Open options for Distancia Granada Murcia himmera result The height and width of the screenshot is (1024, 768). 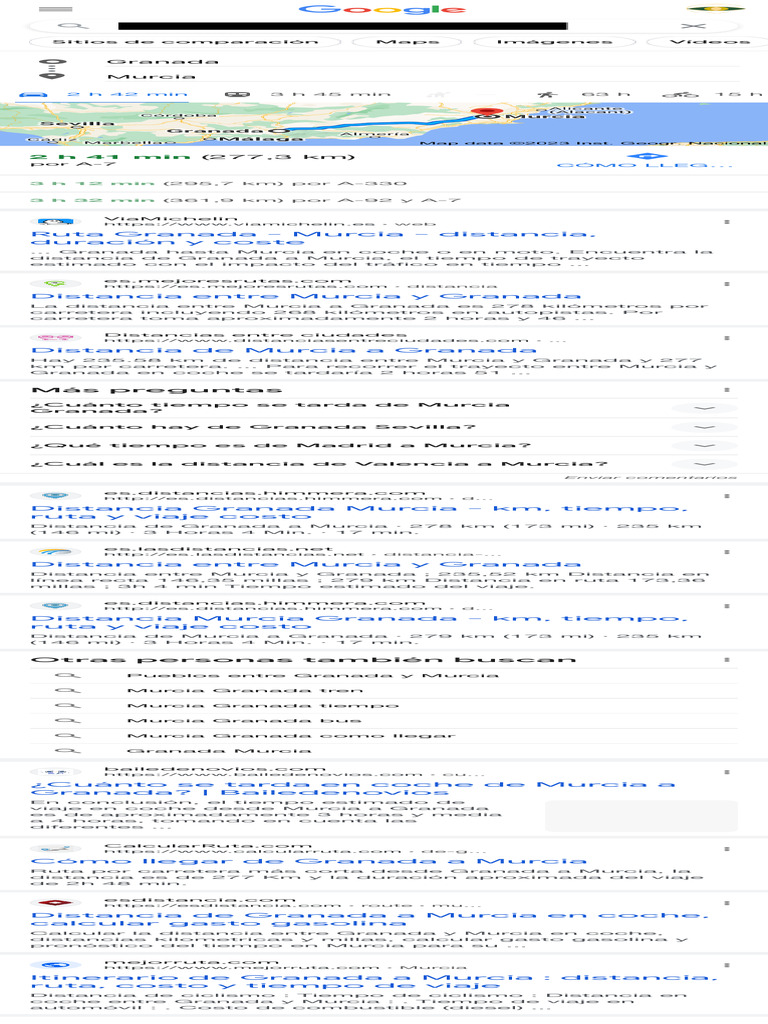[x=727, y=496]
